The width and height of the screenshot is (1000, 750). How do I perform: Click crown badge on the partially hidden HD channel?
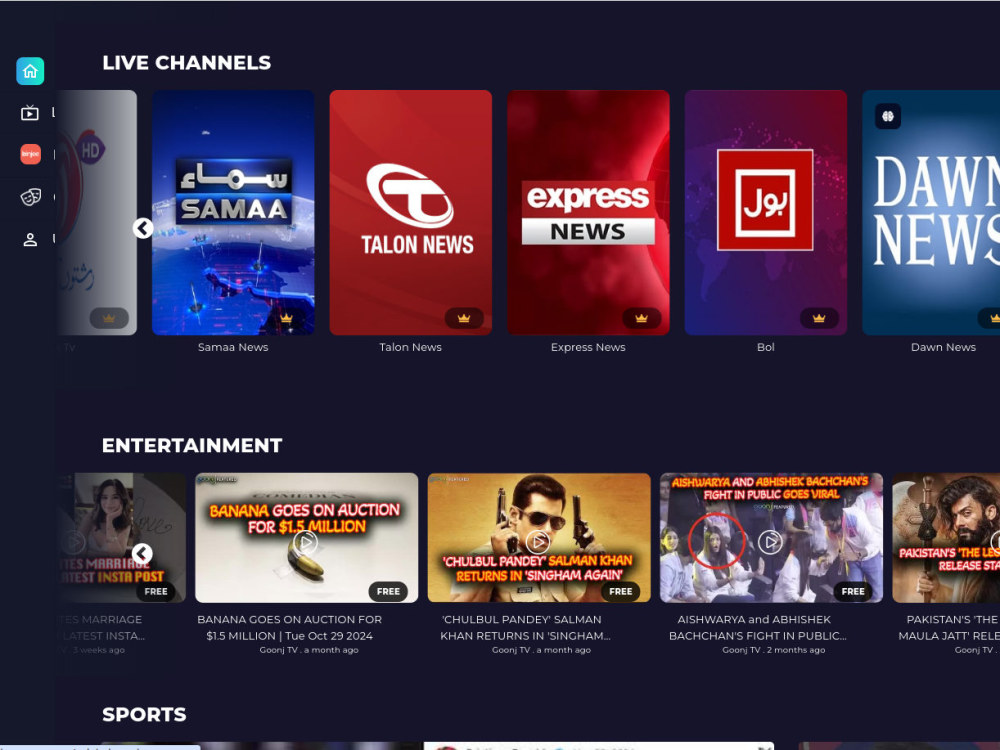109,318
